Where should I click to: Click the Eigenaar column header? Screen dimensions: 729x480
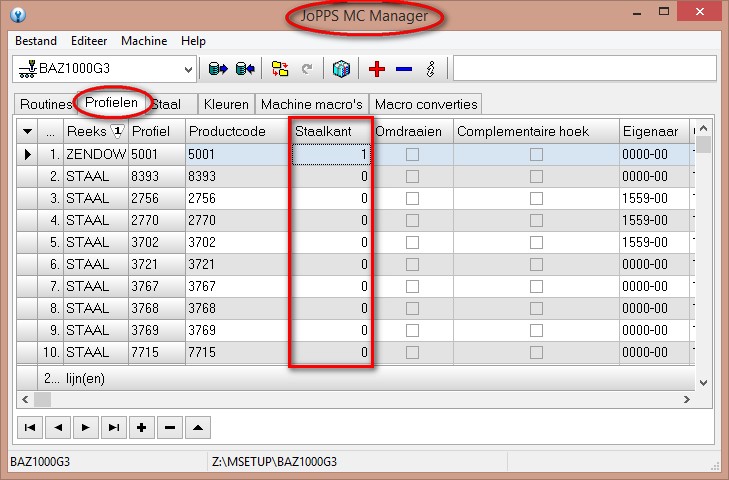[x=654, y=132]
